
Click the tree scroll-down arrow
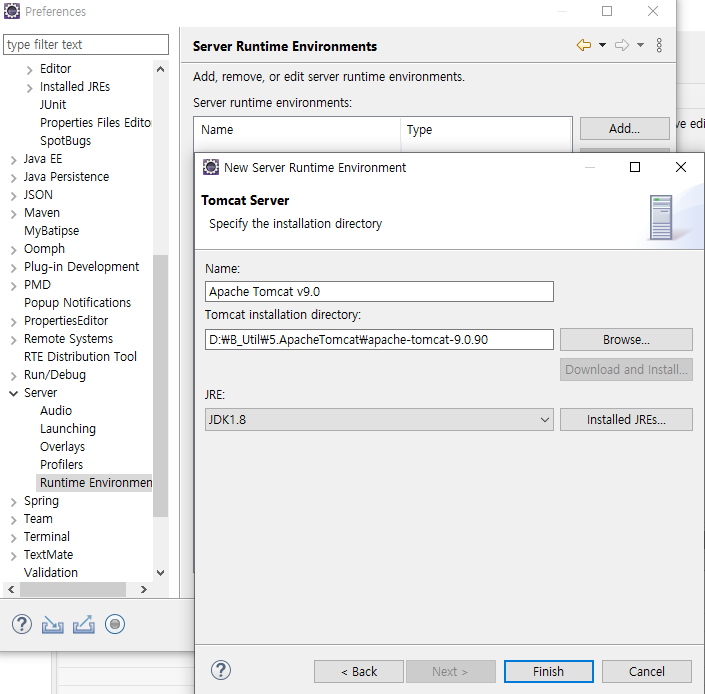pyautogui.click(x=161, y=573)
